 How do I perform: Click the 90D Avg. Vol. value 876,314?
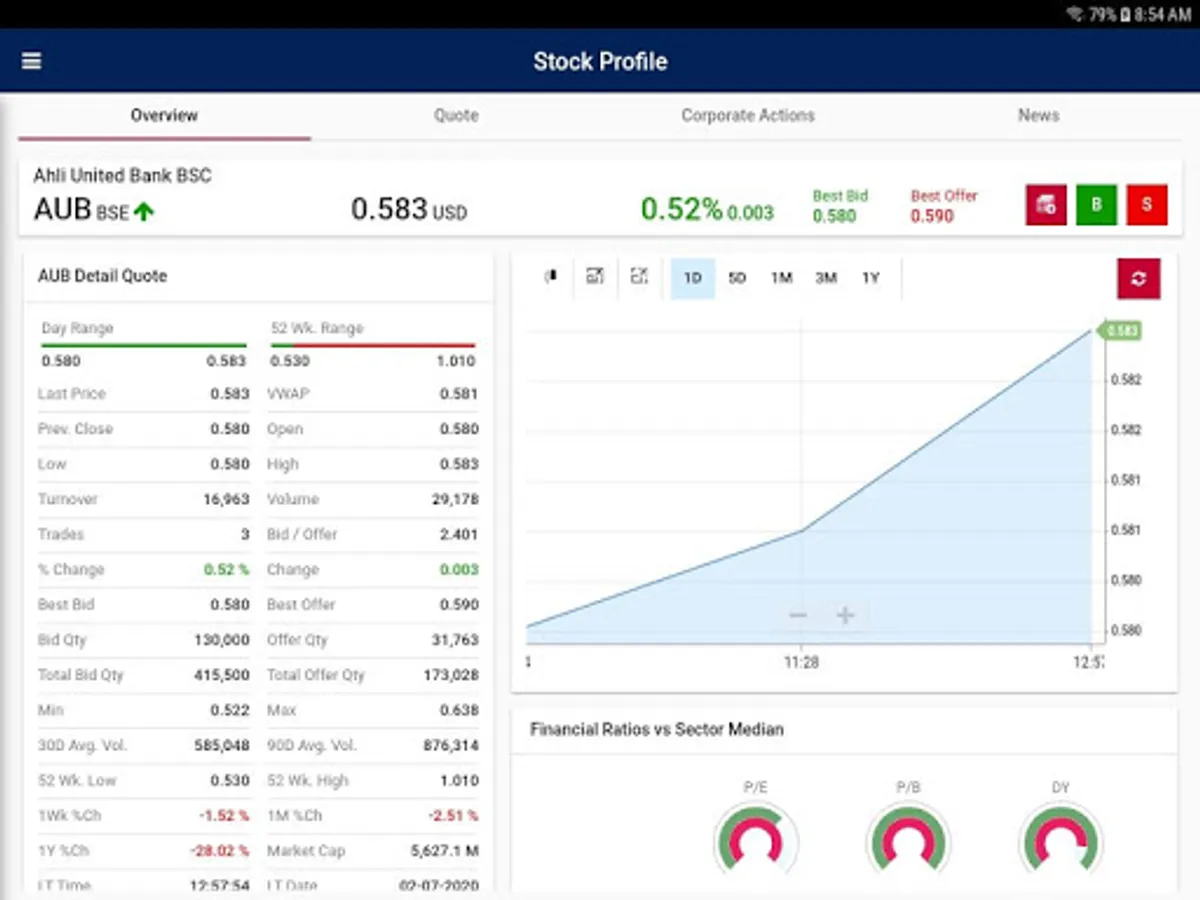tap(451, 746)
